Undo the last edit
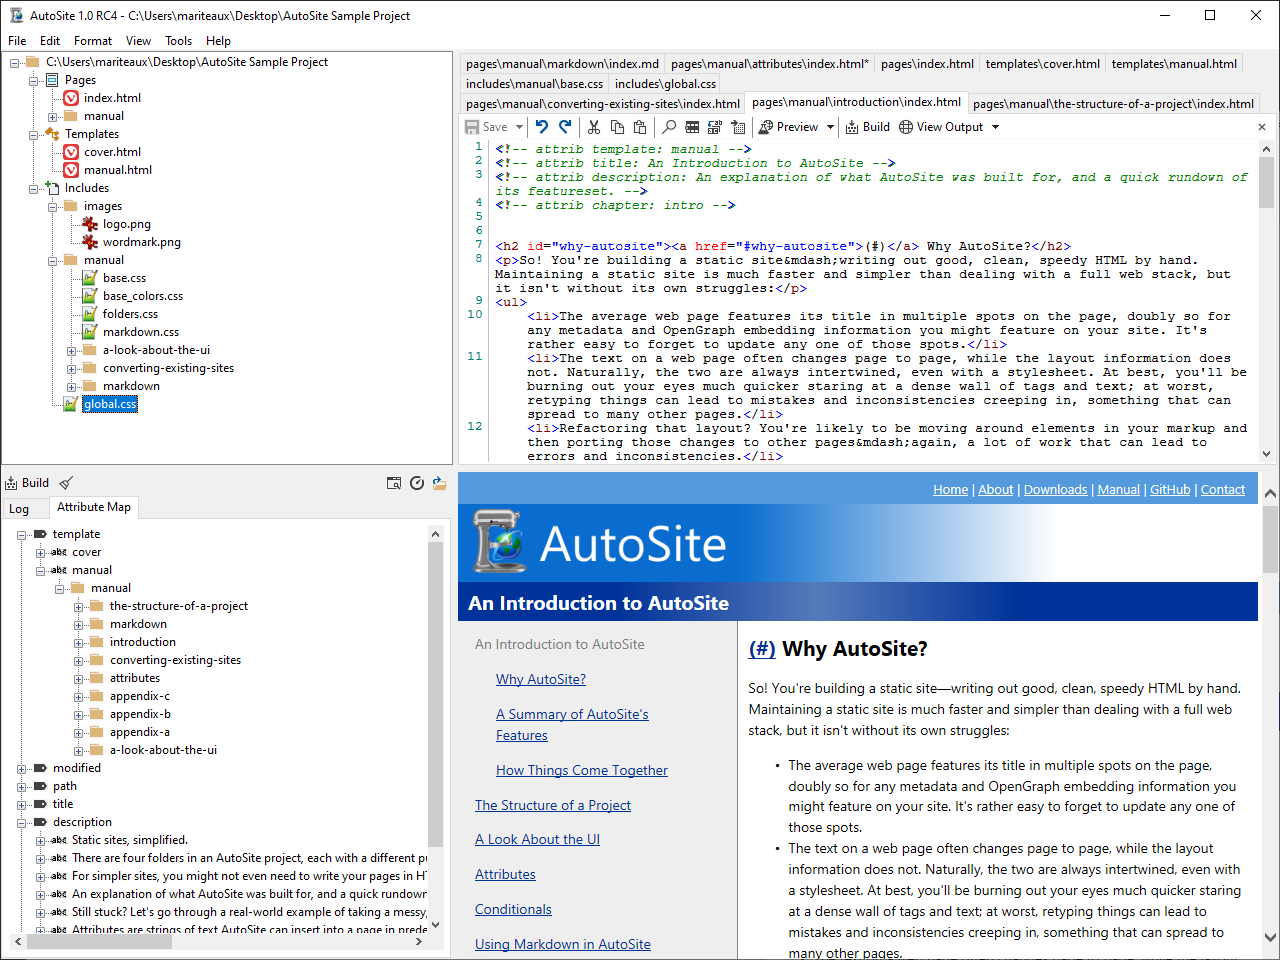 (541, 127)
